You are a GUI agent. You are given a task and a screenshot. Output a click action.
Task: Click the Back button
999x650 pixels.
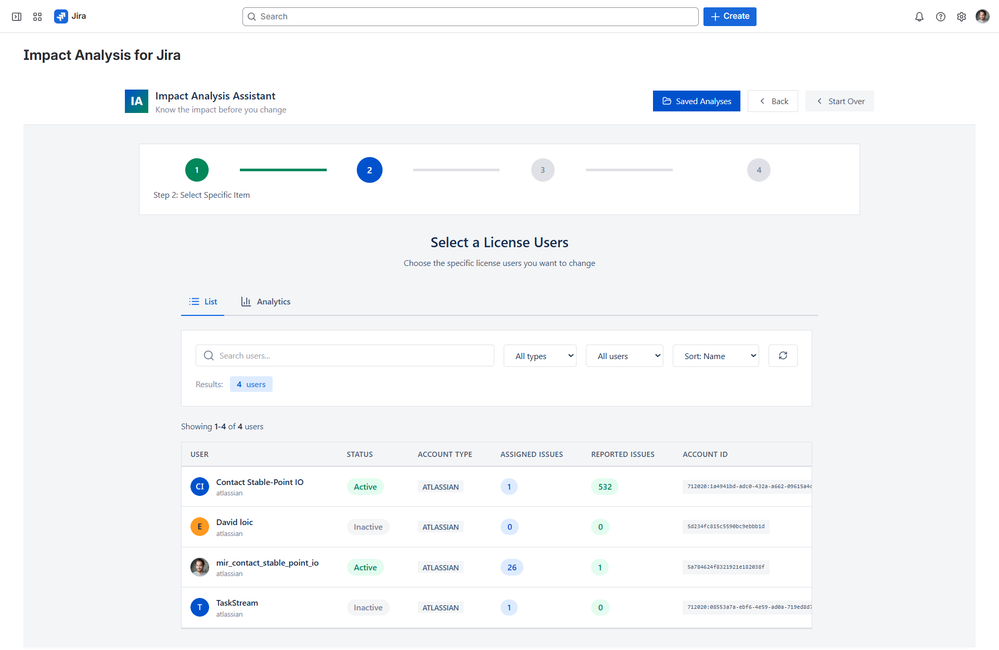773,101
